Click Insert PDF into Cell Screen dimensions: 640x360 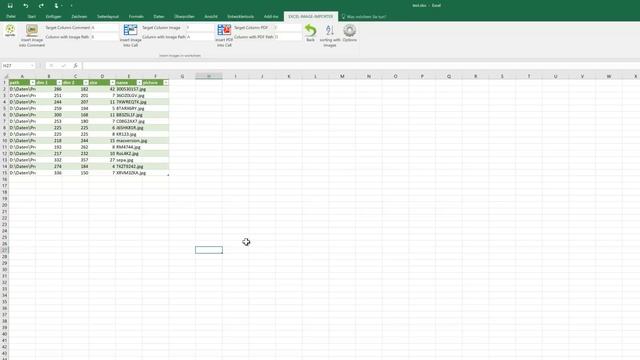(x=224, y=36)
